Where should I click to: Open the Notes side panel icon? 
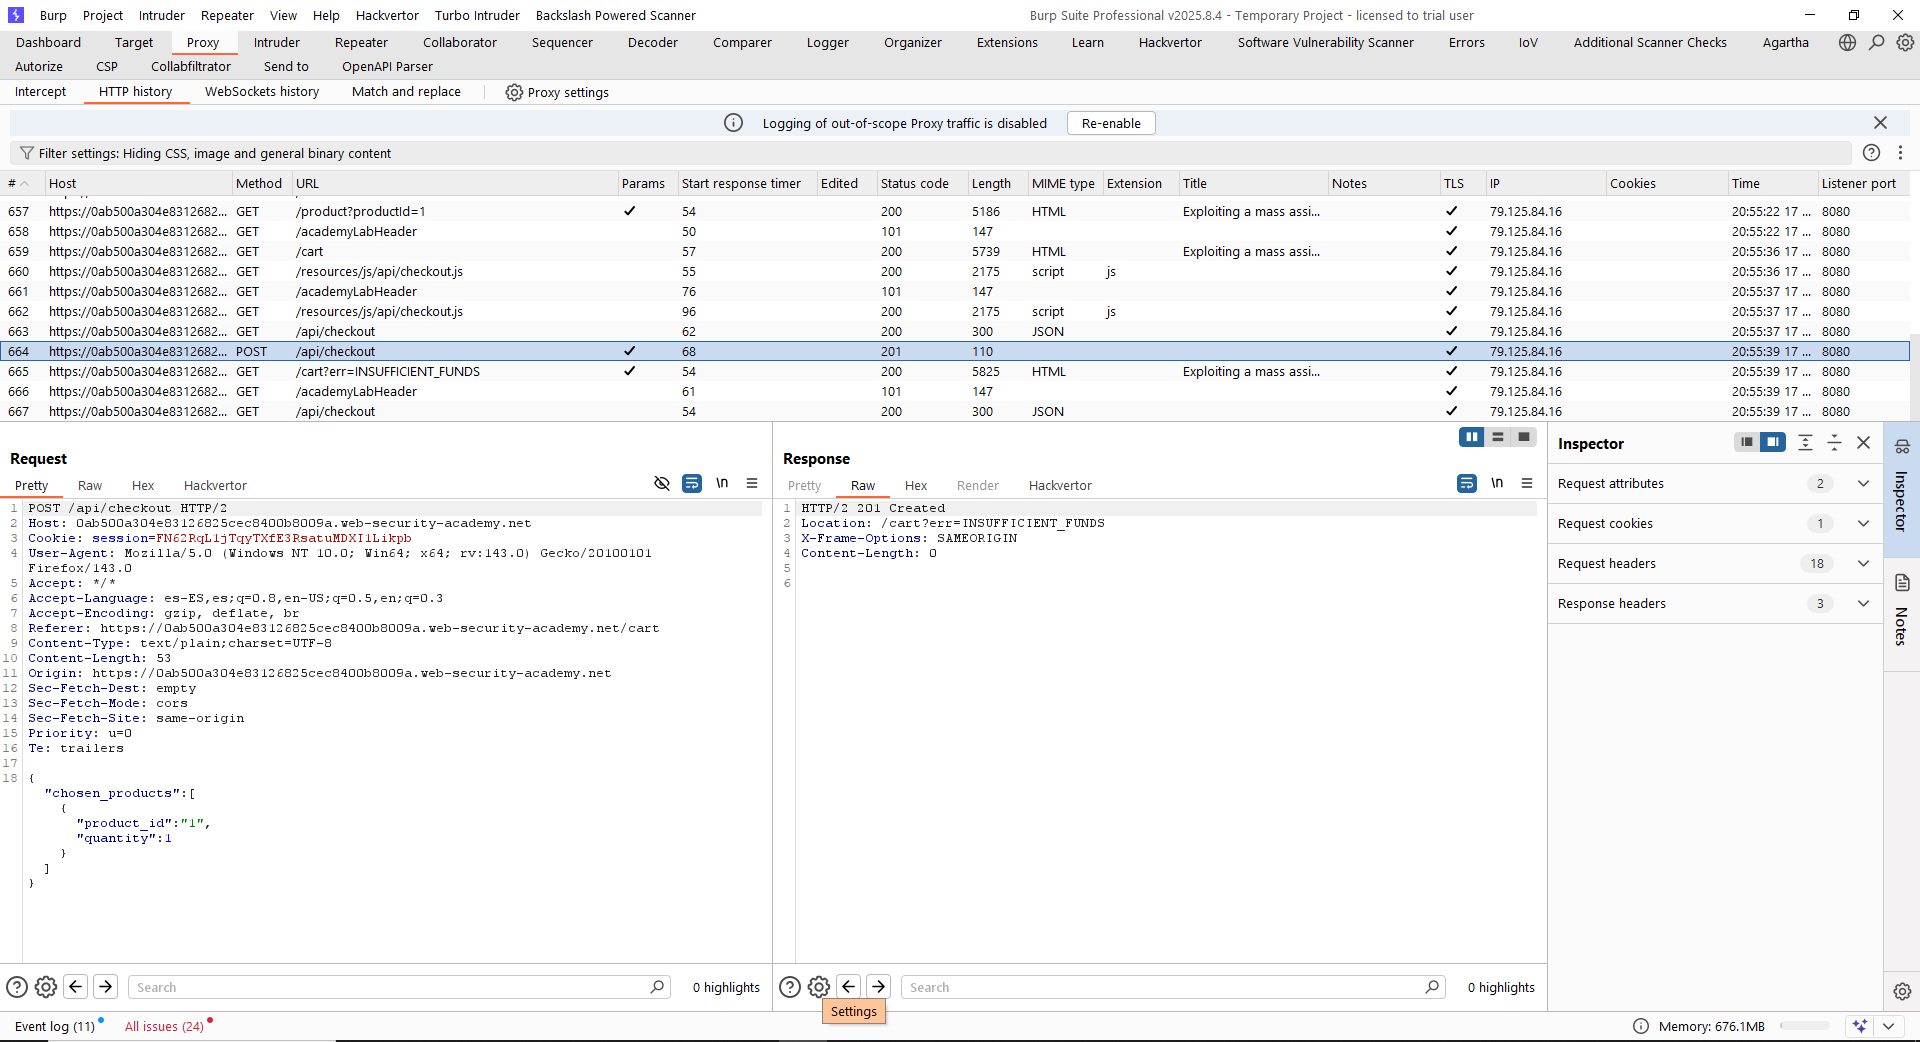pyautogui.click(x=1901, y=583)
